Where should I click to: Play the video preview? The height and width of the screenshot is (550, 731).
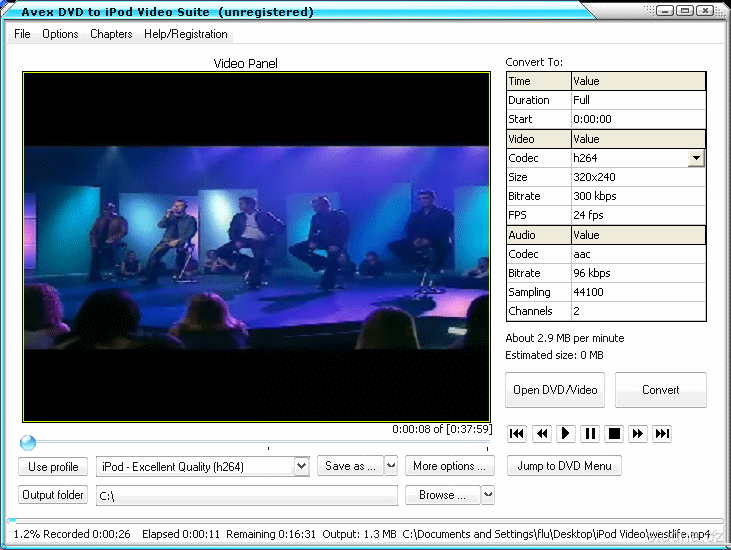pos(566,433)
